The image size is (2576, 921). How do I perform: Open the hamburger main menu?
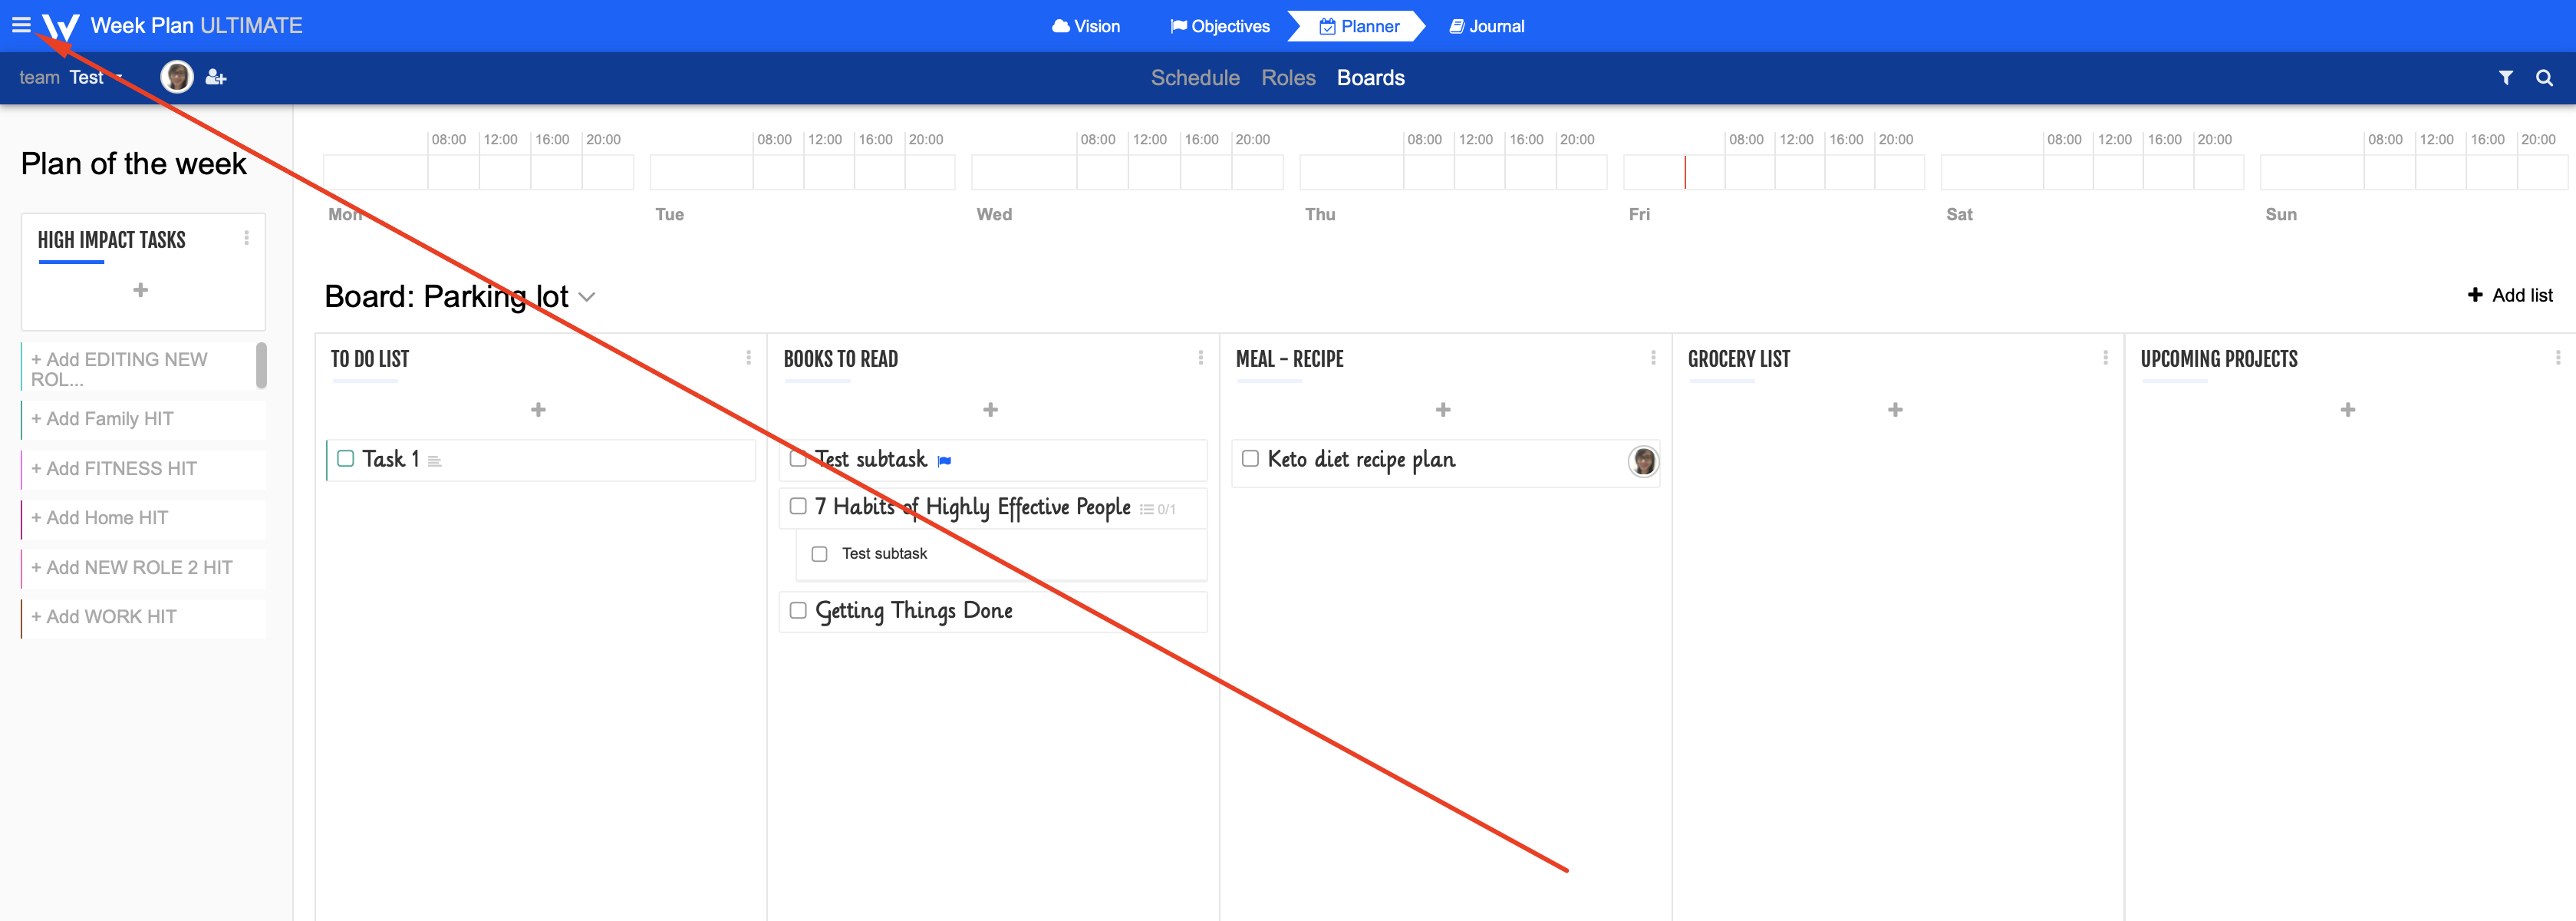click(21, 25)
